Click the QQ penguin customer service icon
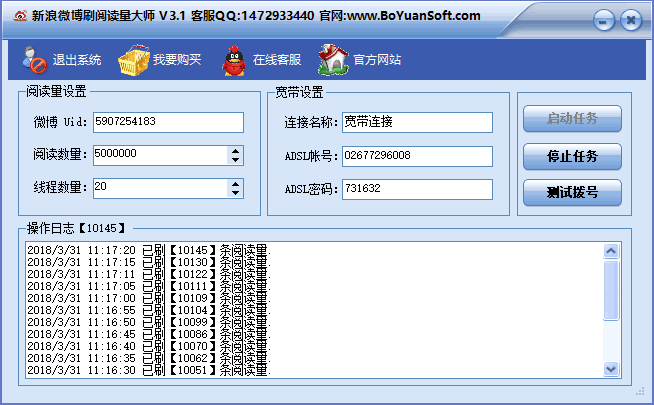The width and height of the screenshot is (654, 405). click(234, 60)
